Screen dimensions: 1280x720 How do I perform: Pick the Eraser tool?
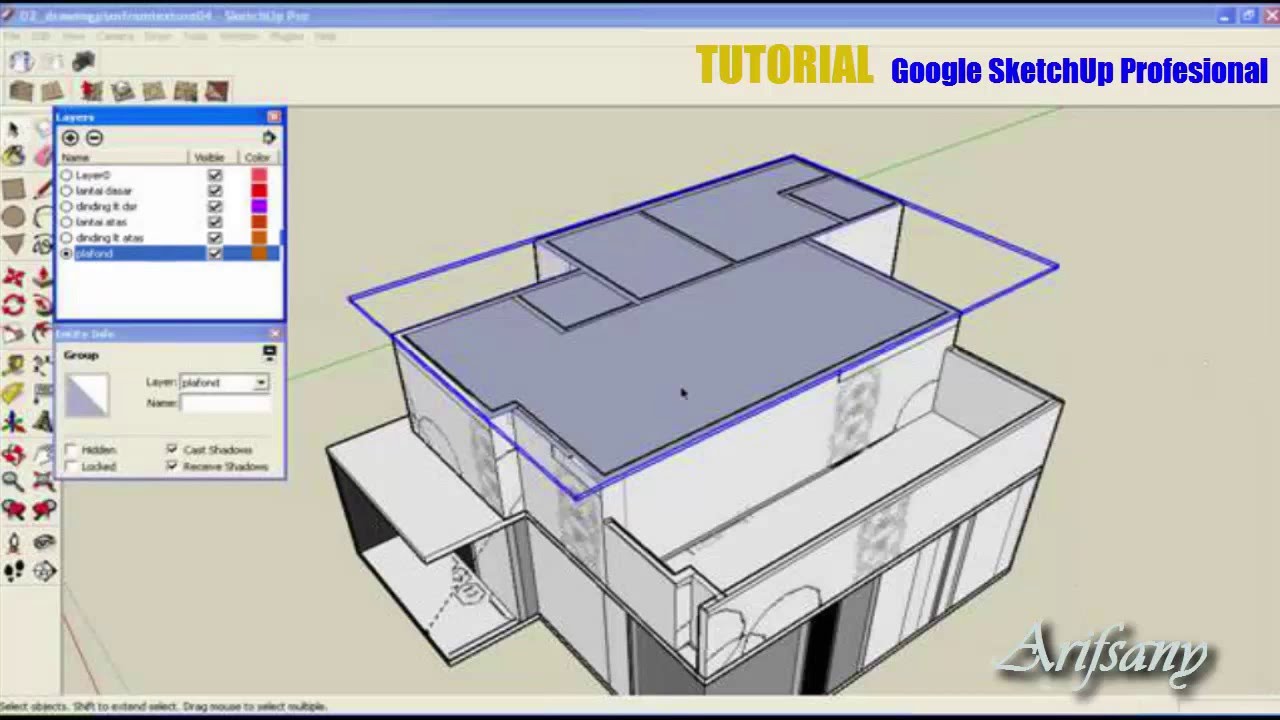click(42, 156)
